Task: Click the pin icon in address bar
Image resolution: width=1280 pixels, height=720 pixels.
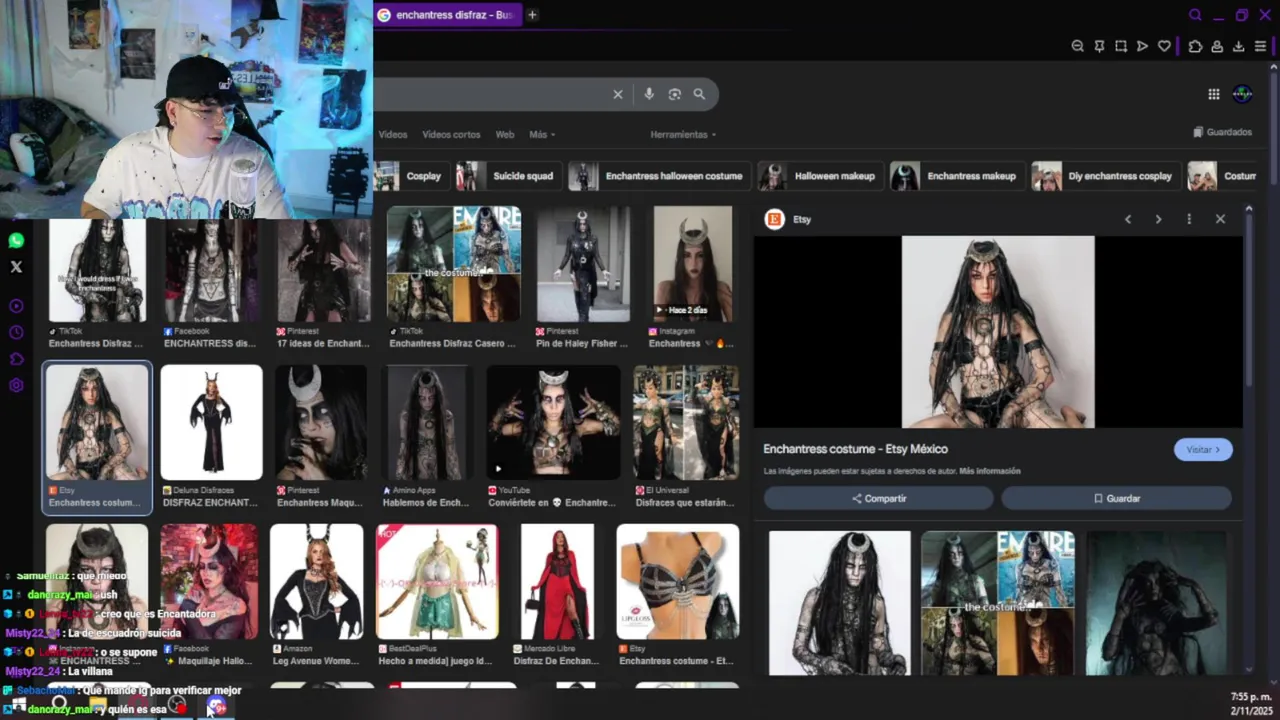Action: point(1099,46)
